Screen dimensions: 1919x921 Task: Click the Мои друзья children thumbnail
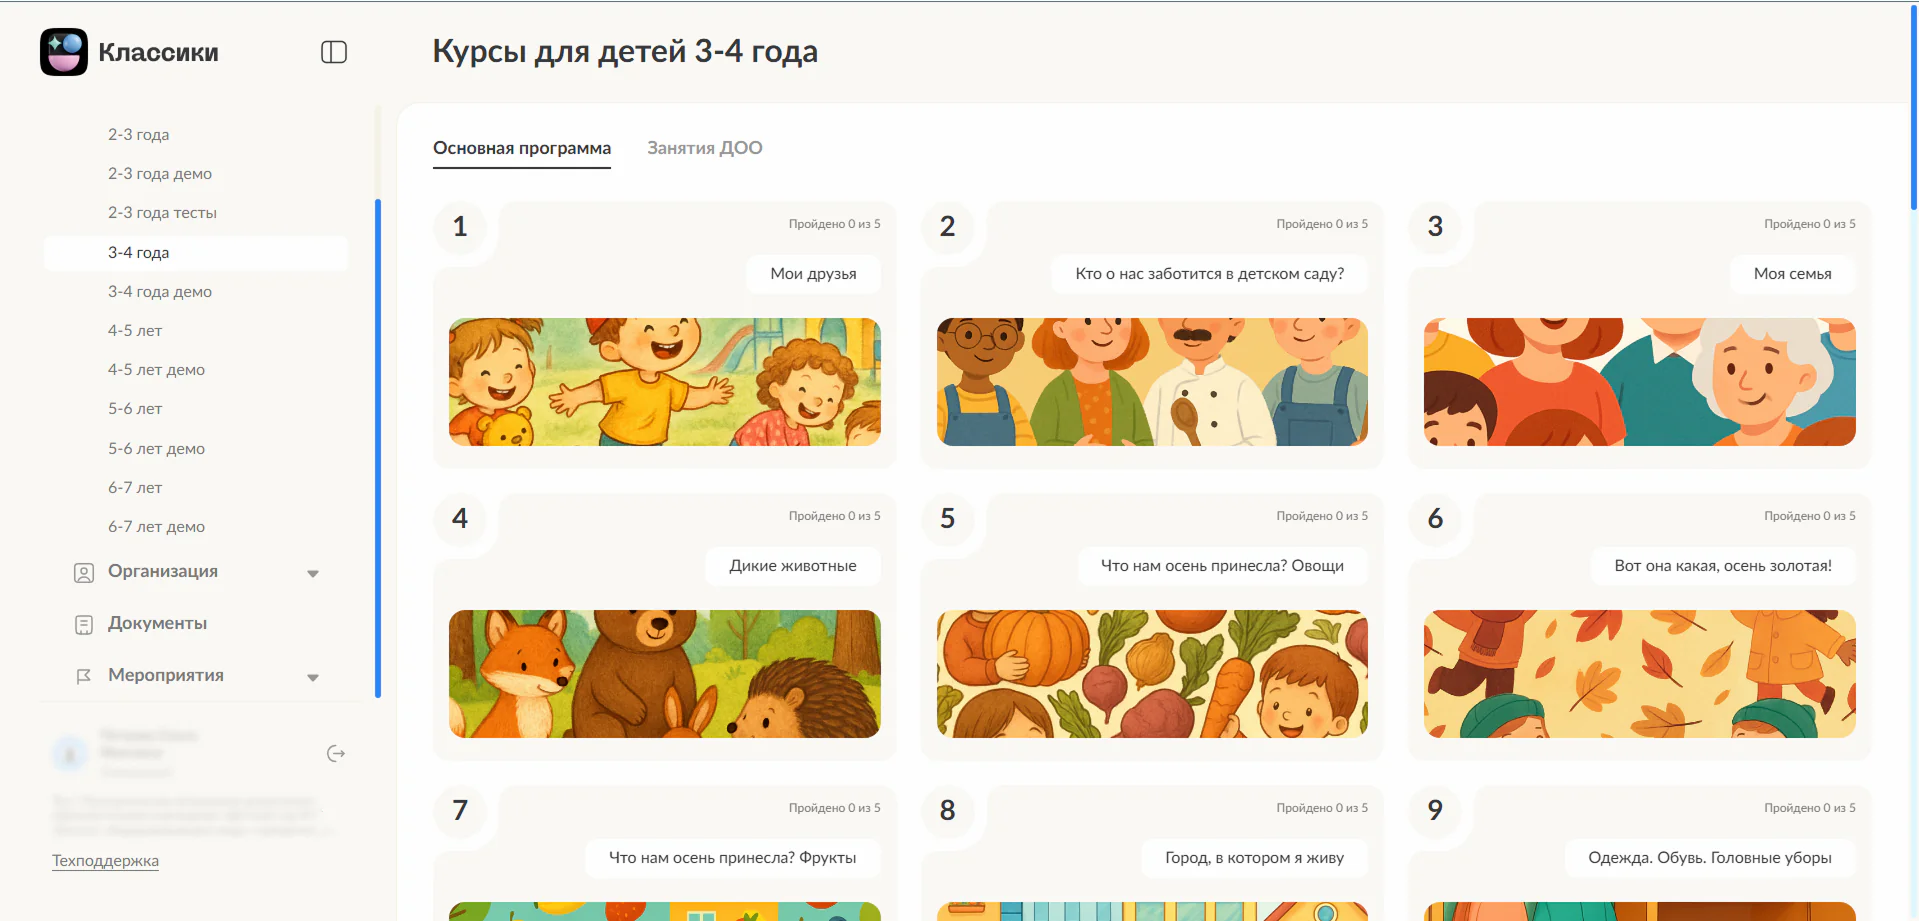[664, 382]
